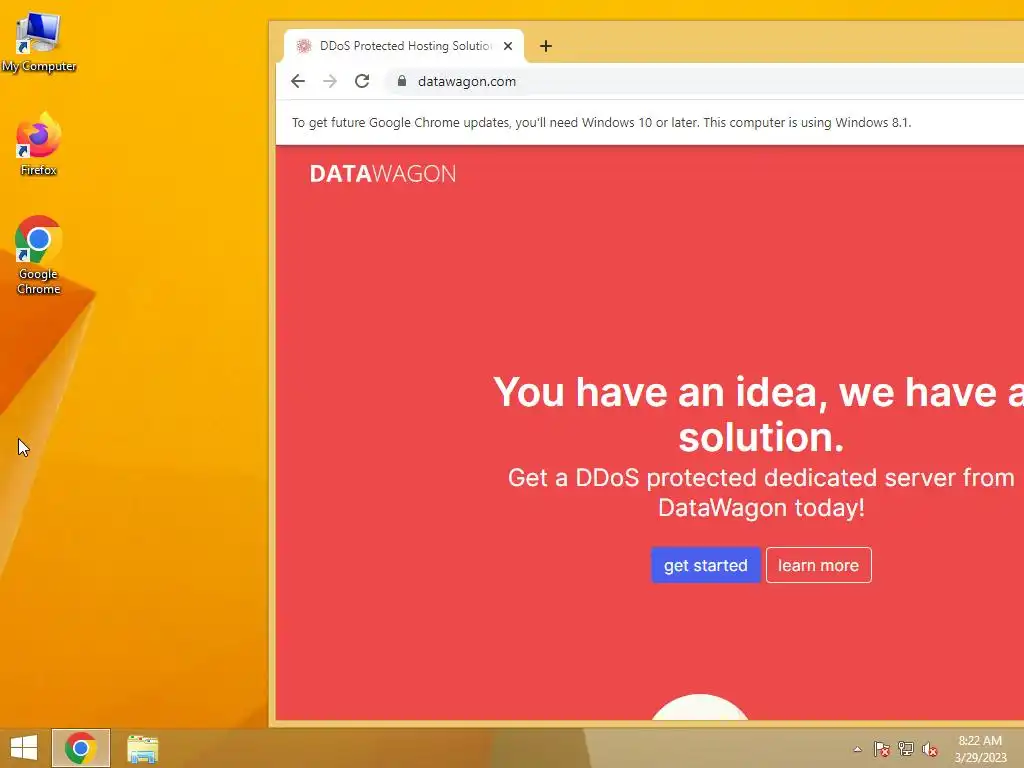Screen dimensions: 1024x768
Task: Click the blue get started button
Action: tap(705, 565)
